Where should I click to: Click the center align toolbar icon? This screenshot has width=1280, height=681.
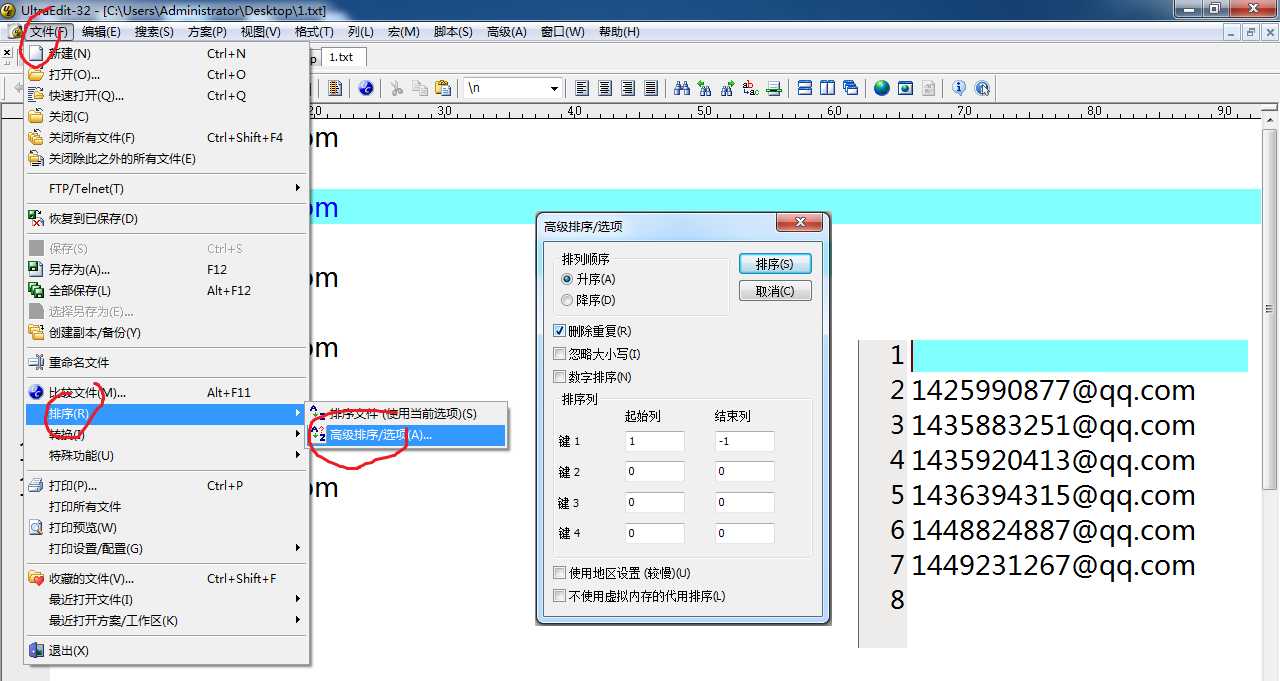coord(605,88)
